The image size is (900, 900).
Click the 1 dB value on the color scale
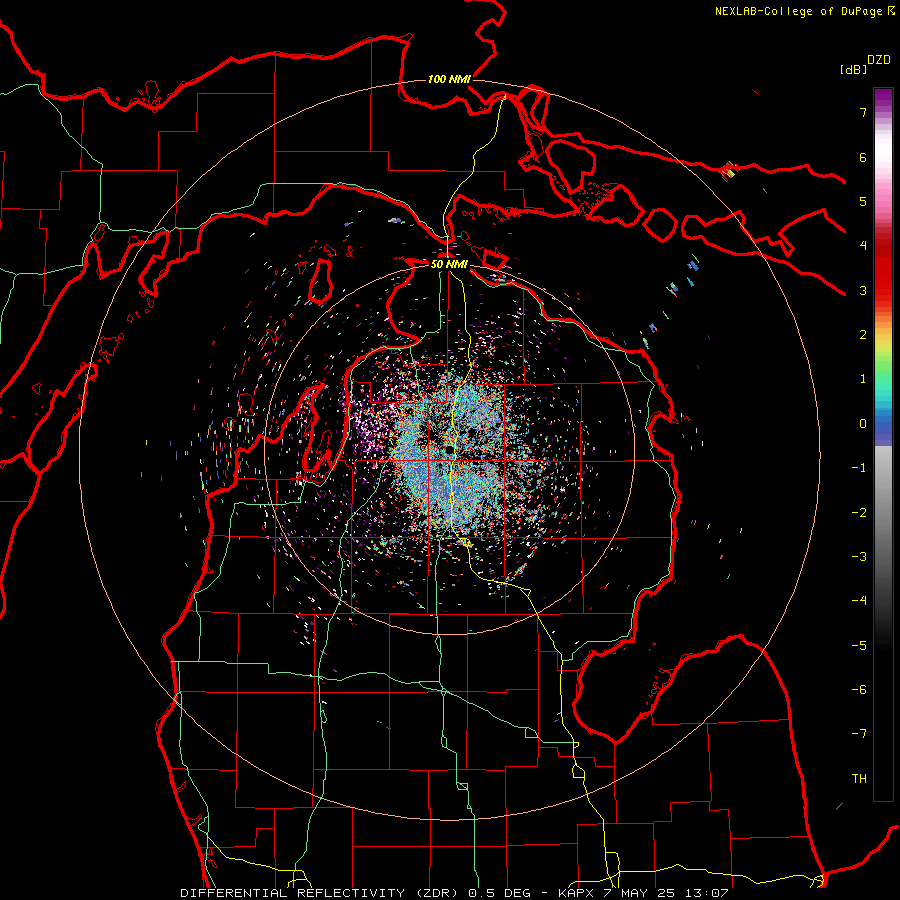(x=863, y=379)
